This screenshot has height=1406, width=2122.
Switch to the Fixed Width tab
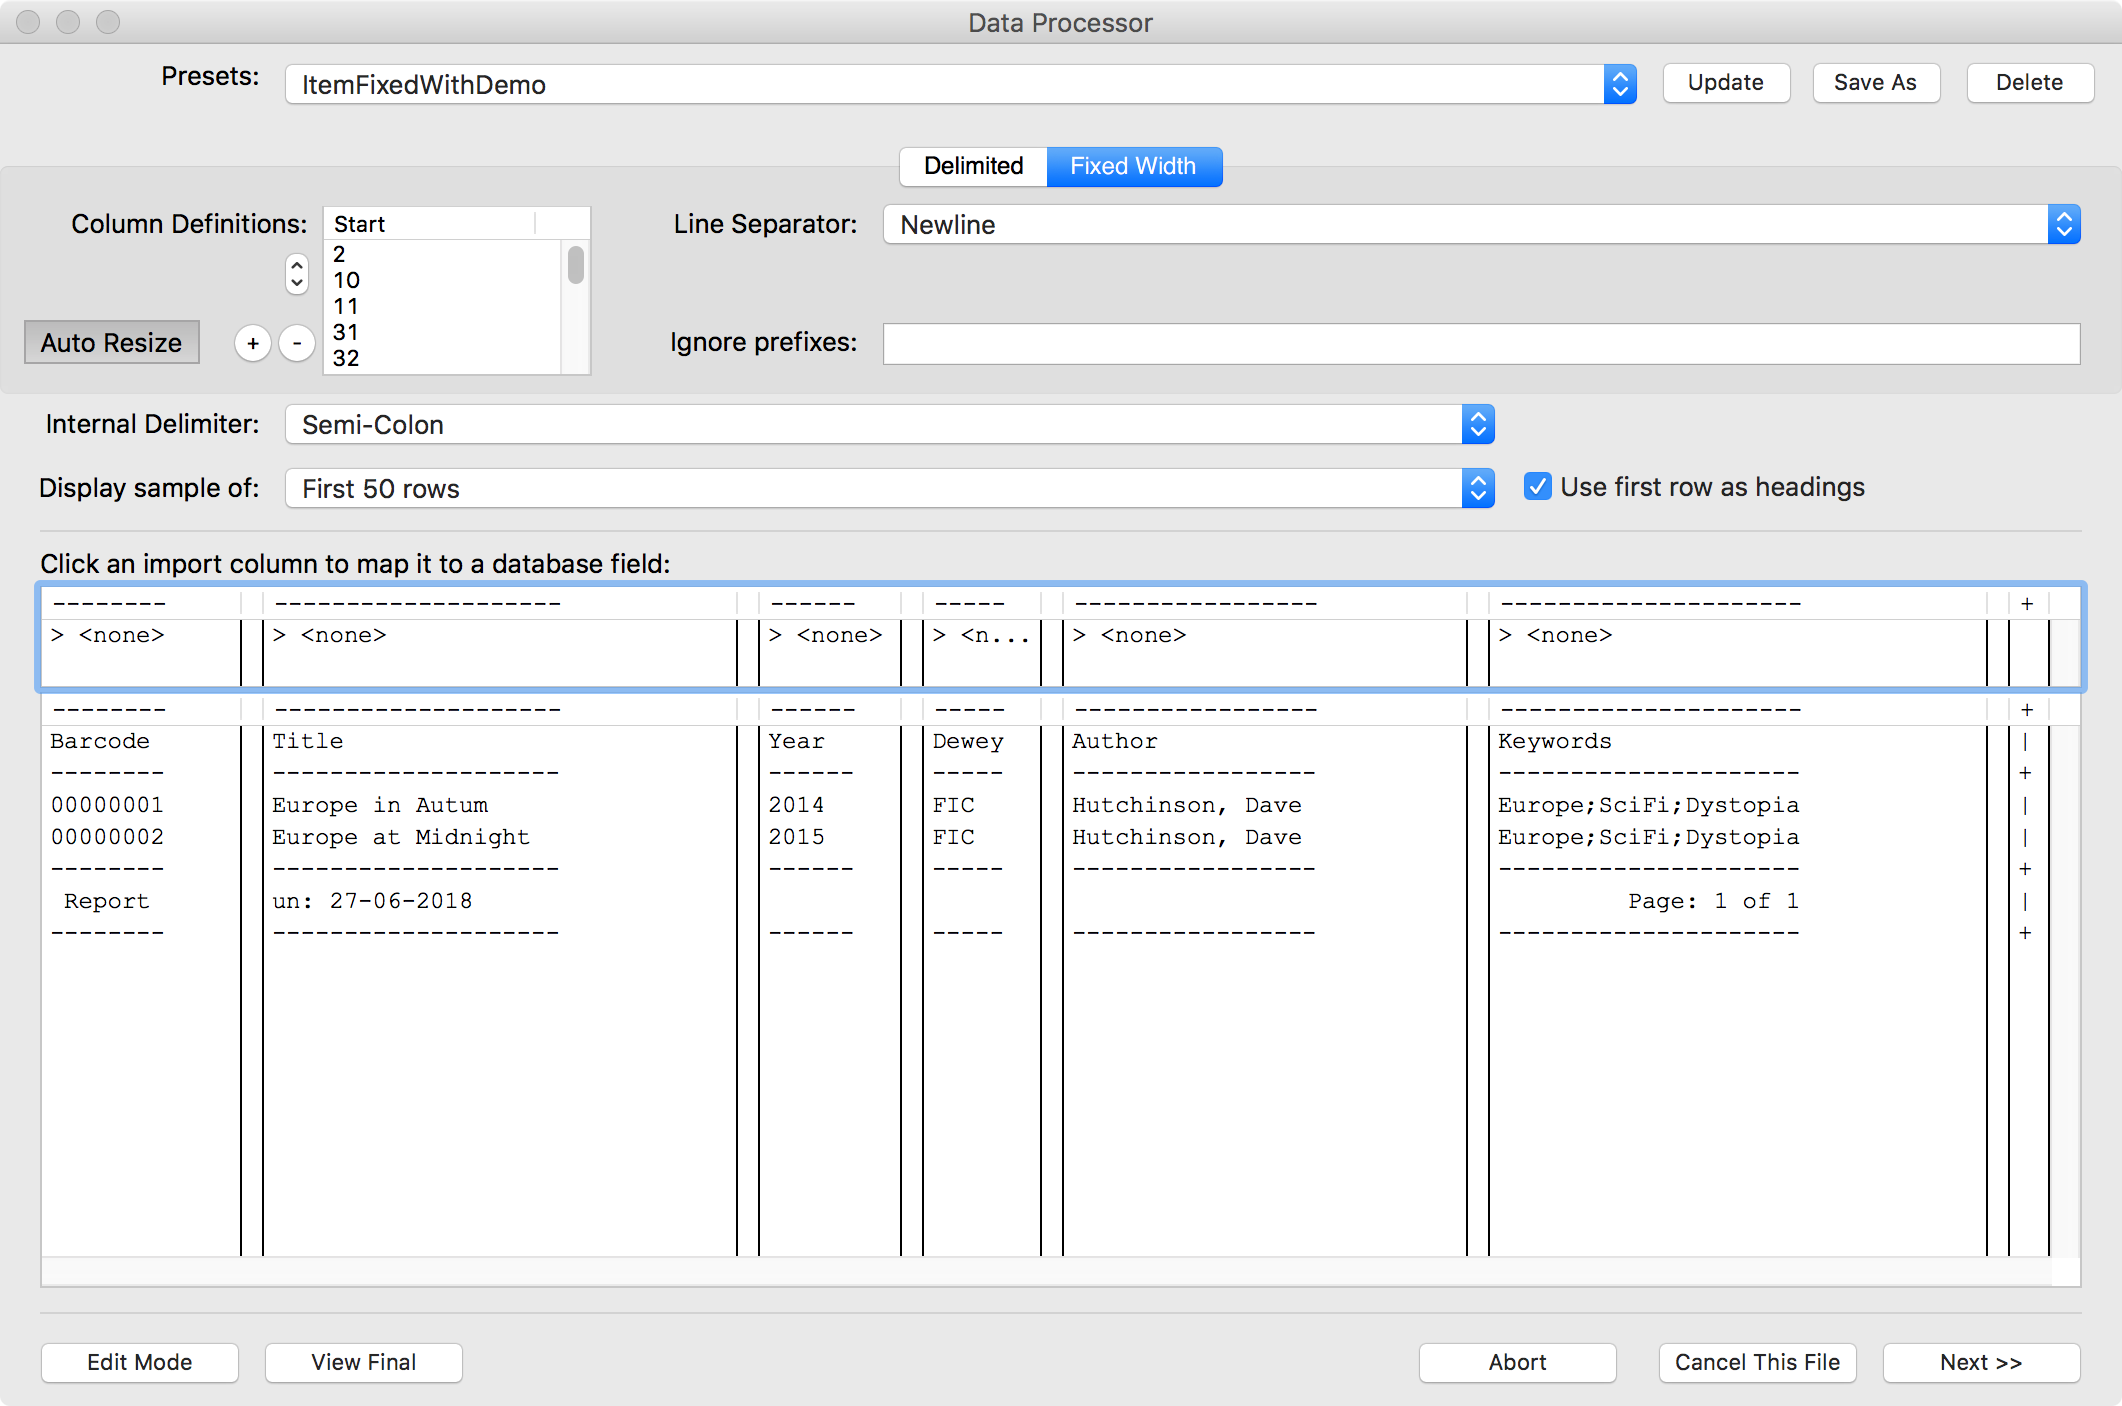click(x=1134, y=166)
